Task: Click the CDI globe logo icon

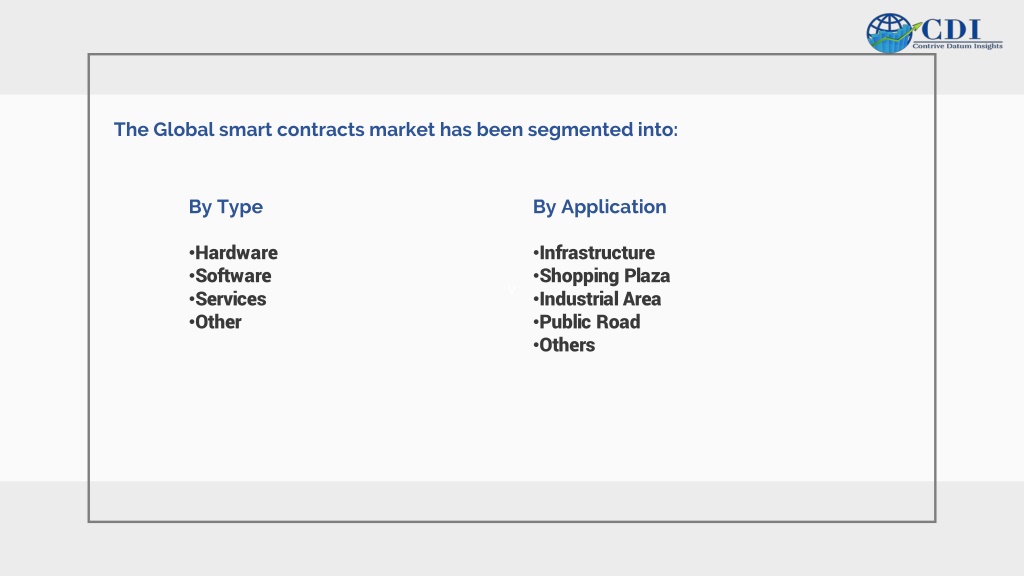Action: [x=889, y=33]
